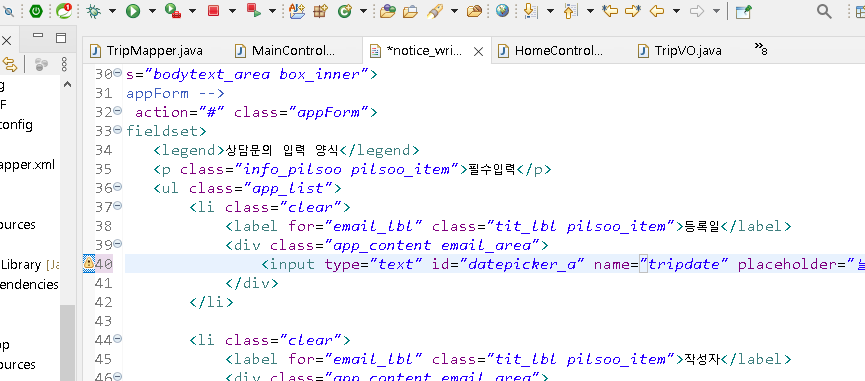Open the New Java Class dropdown arrow
865x381 pixels.
point(363,10)
